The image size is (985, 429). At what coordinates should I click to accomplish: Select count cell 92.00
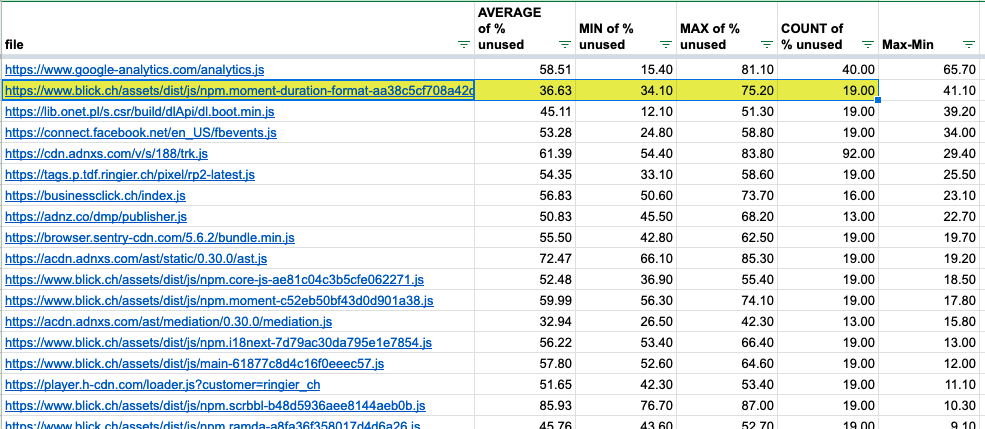828,154
